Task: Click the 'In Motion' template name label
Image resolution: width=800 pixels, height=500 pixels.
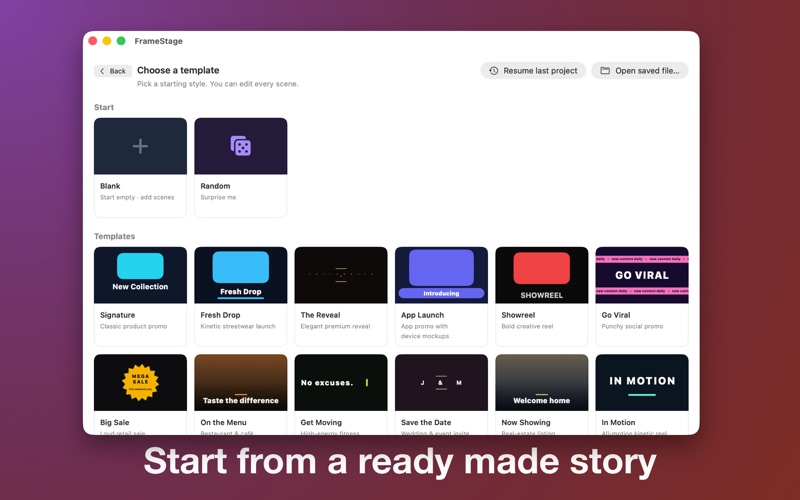Action: (x=618, y=422)
